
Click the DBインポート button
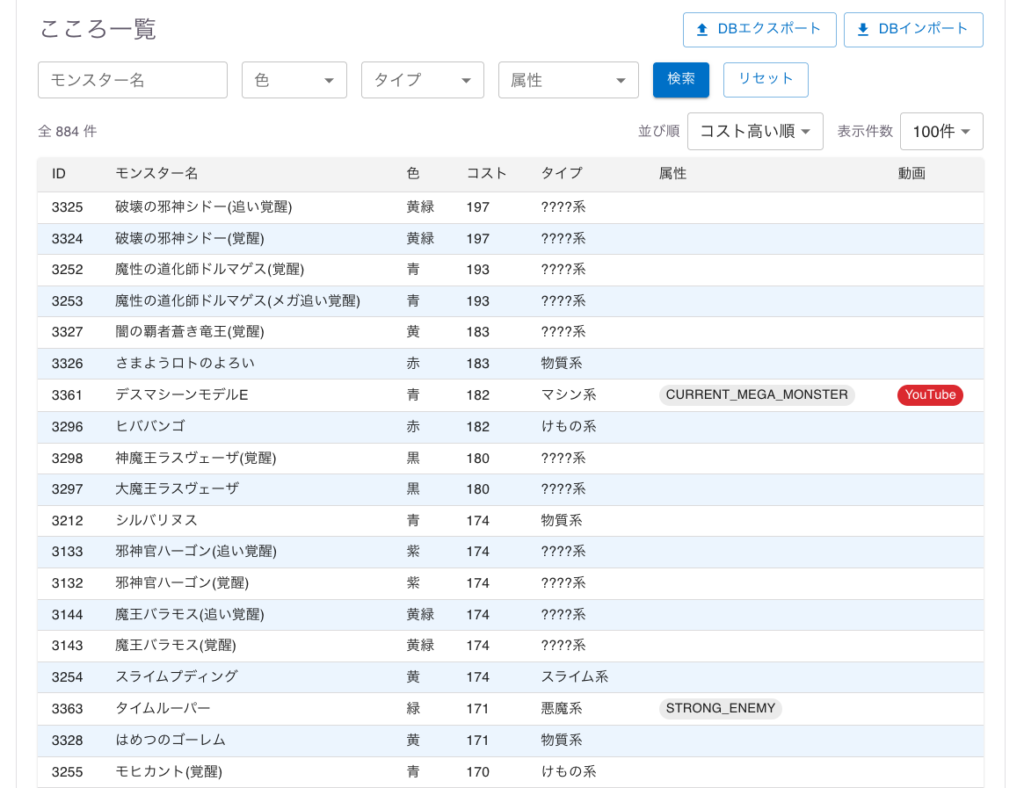click(913, 29)
